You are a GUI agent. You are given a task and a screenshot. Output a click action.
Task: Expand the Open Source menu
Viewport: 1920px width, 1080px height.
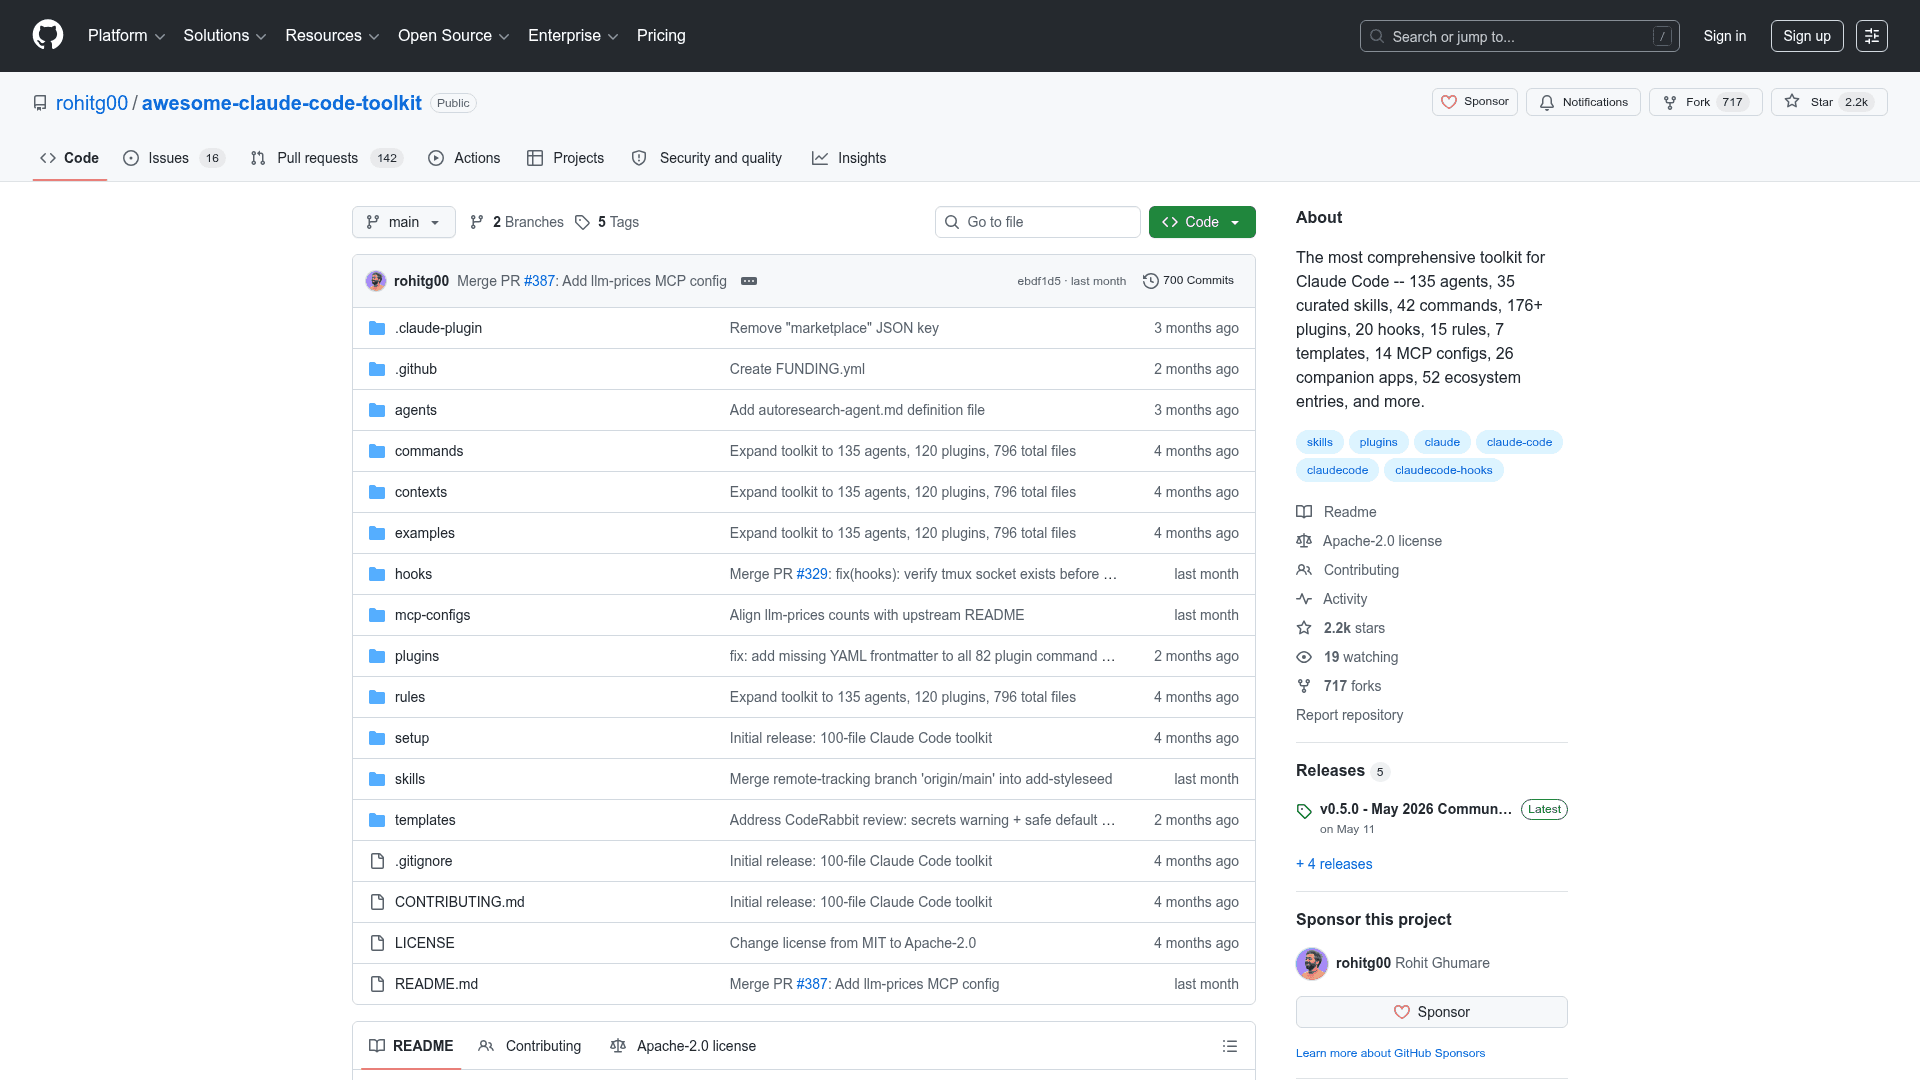click(454, 36)
